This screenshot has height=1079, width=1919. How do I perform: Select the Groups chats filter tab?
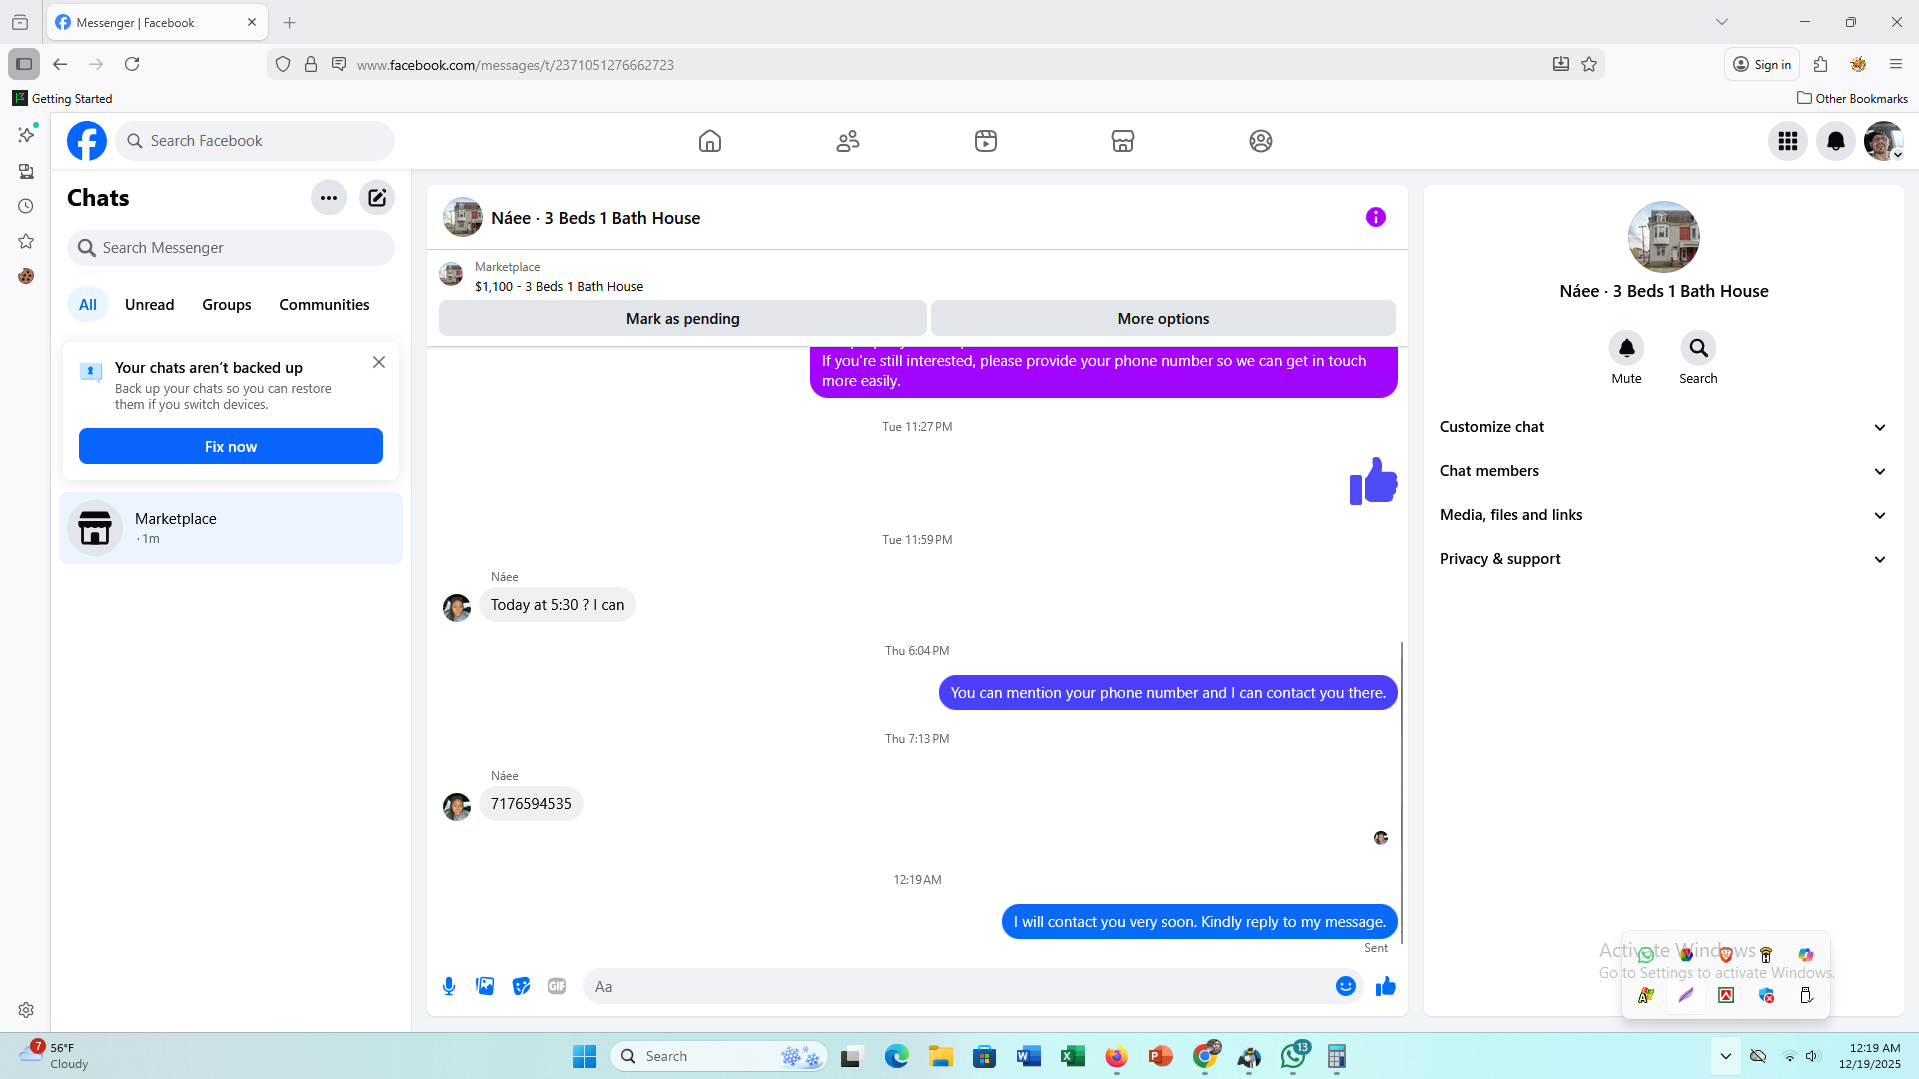[x=227, y=305]
